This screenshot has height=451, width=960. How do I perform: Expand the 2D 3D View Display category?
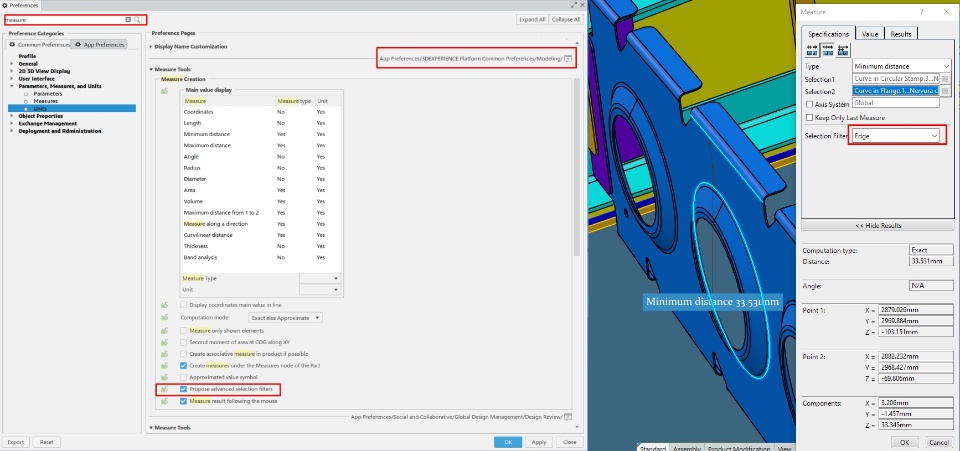point(12,71)
